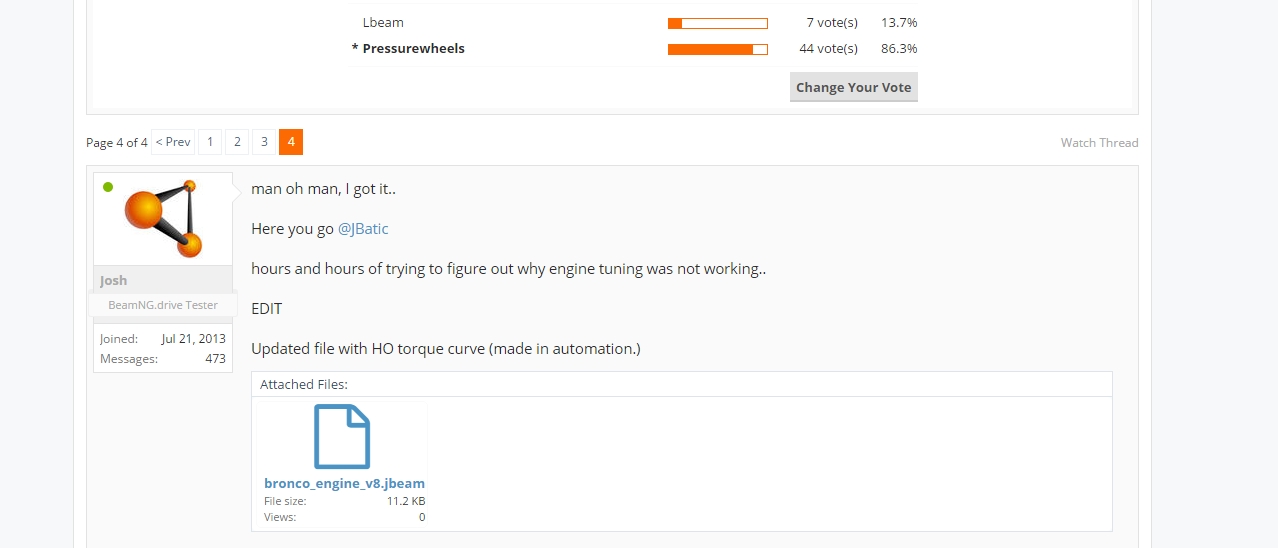Click the Pressurewheels poll option label
The width and height of the screenshot is (1278, 548).
coord(413,49)
